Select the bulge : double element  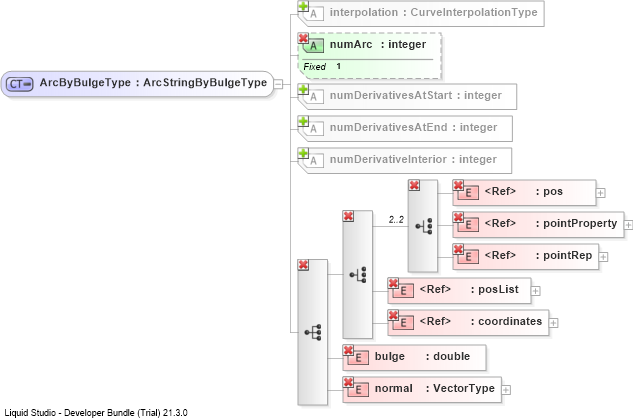[414, 357]
